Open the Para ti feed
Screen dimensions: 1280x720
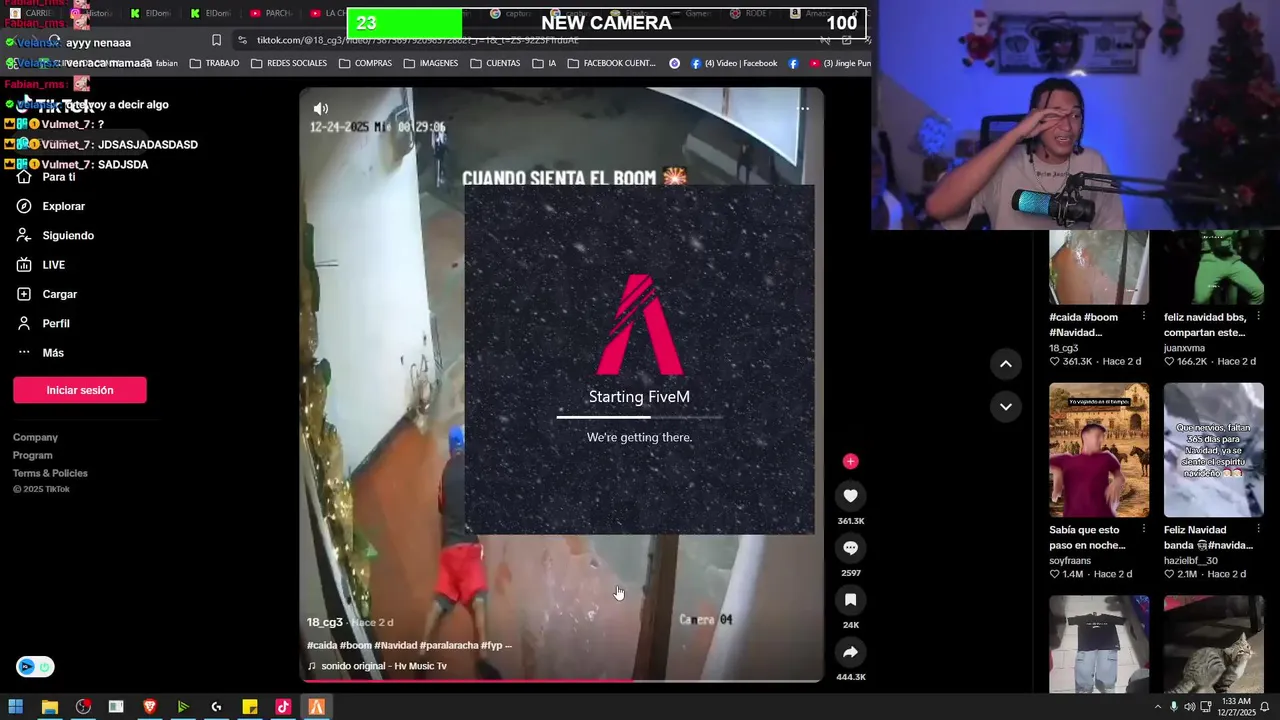[x=47, y=177]
